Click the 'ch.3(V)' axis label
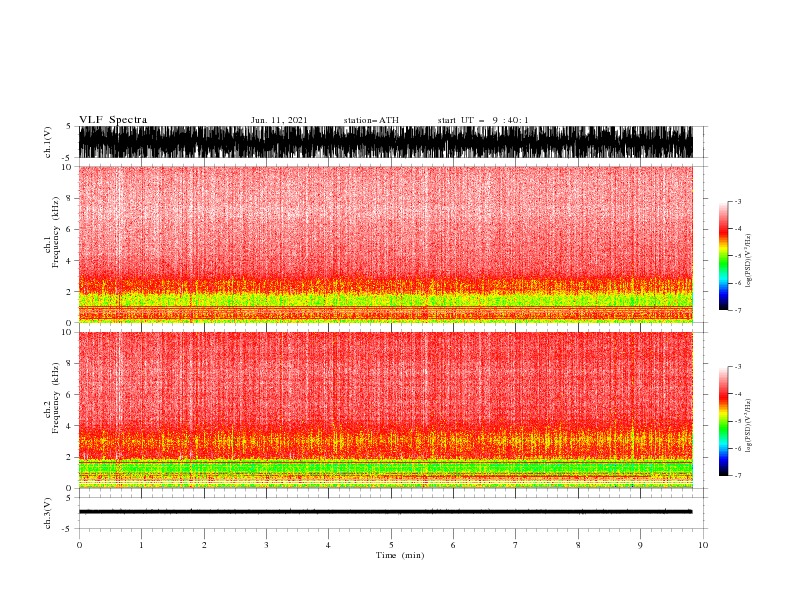This screenshot has width=792, height=612. [48, 513]
